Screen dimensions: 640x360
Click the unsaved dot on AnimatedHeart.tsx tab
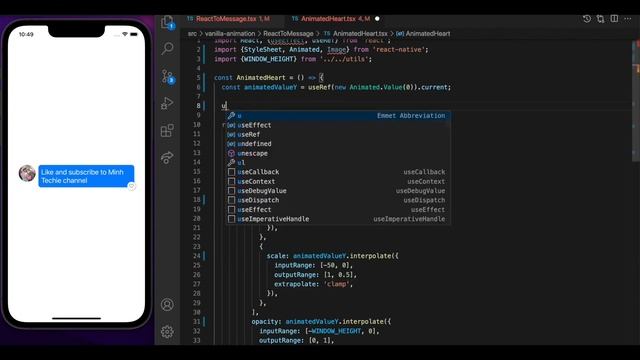377,19
